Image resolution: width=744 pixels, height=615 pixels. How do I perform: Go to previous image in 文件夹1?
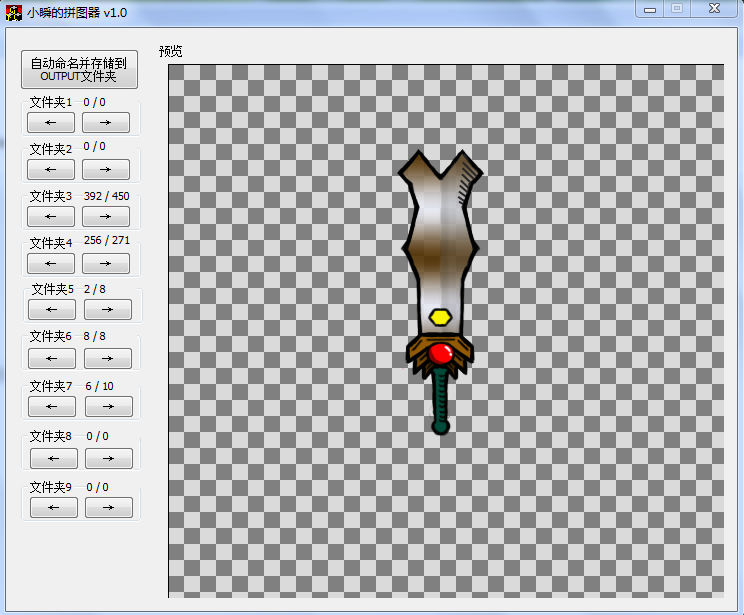(x=51, y=122)
